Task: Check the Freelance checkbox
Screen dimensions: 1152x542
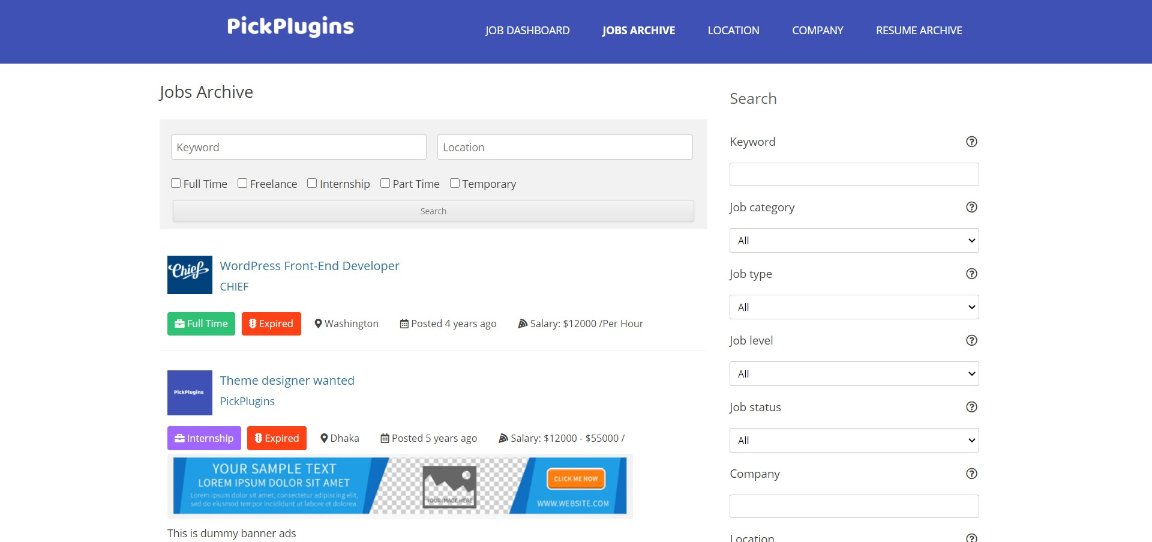Action: [x=242, y=184]
